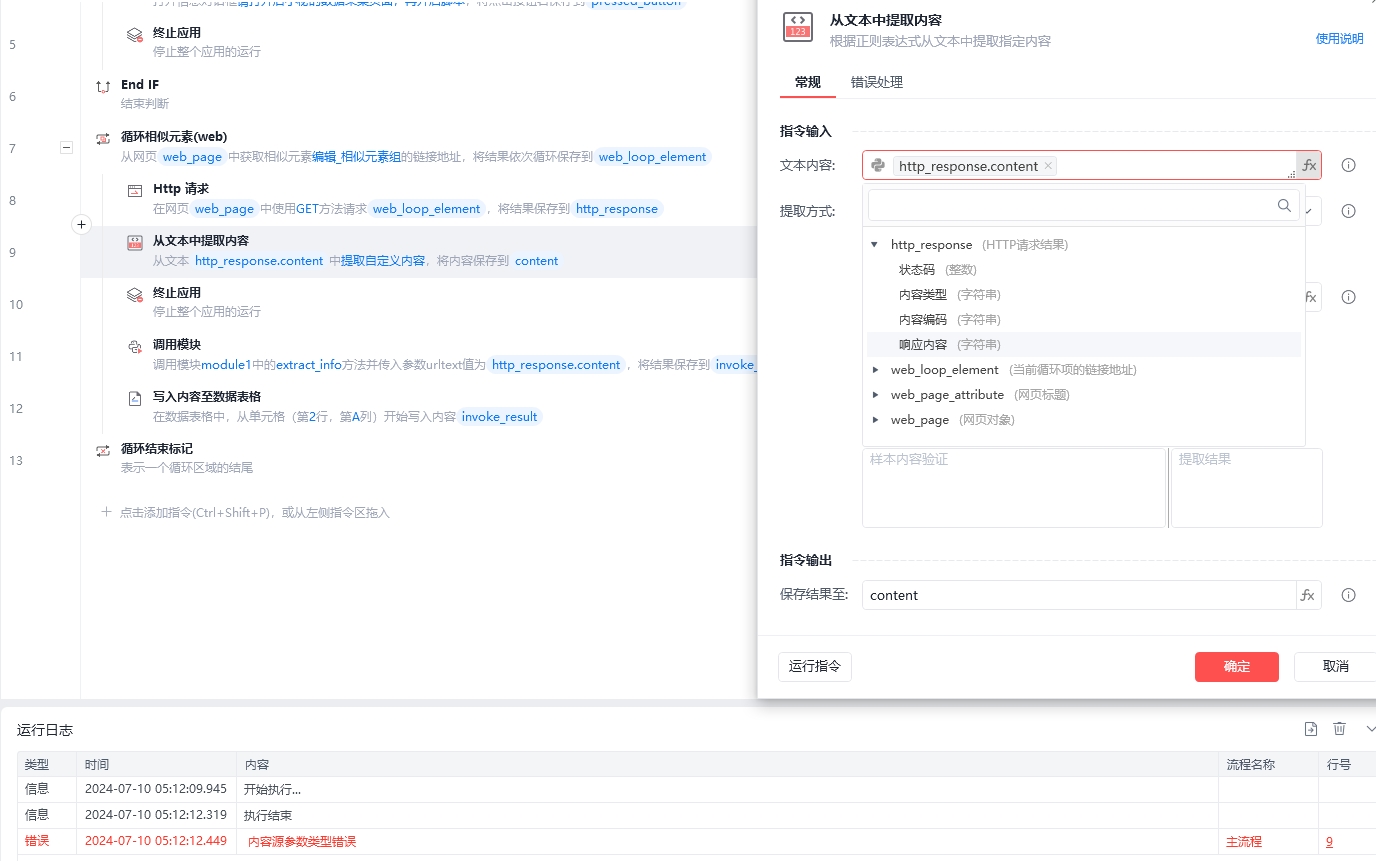Clear the run log with the trash icon

[1340, 729]
